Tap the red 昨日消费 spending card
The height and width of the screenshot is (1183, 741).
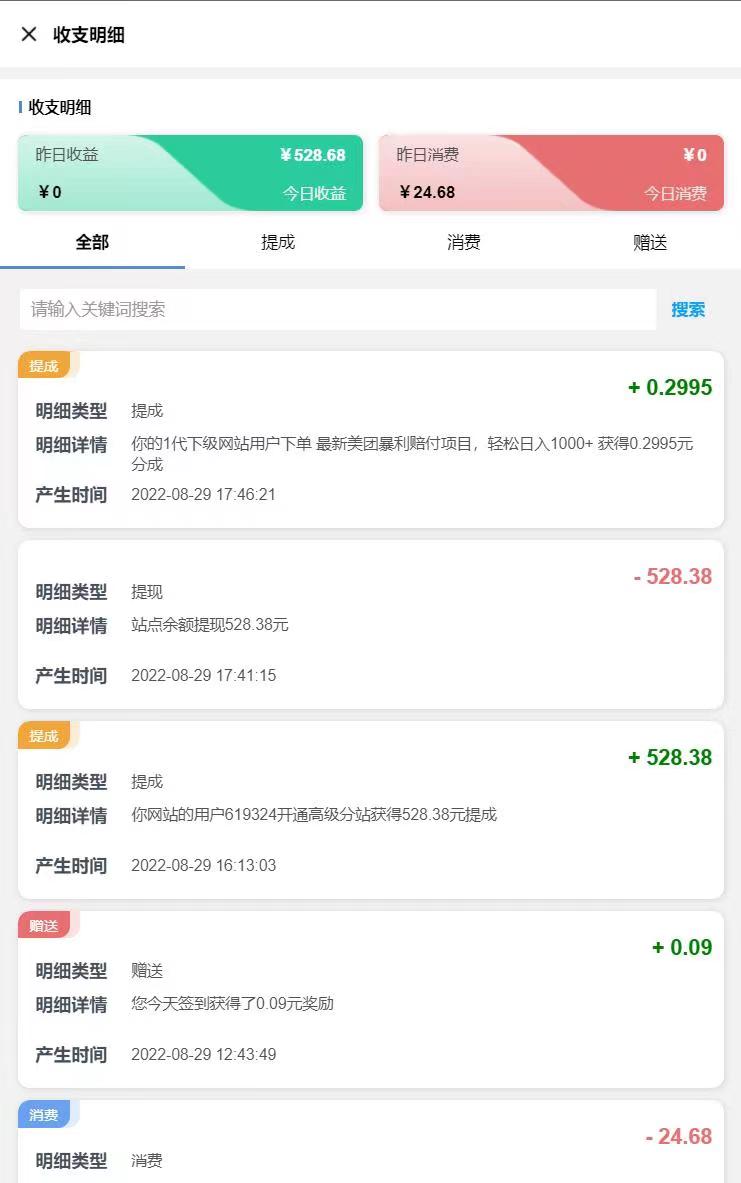pos(551,173)
